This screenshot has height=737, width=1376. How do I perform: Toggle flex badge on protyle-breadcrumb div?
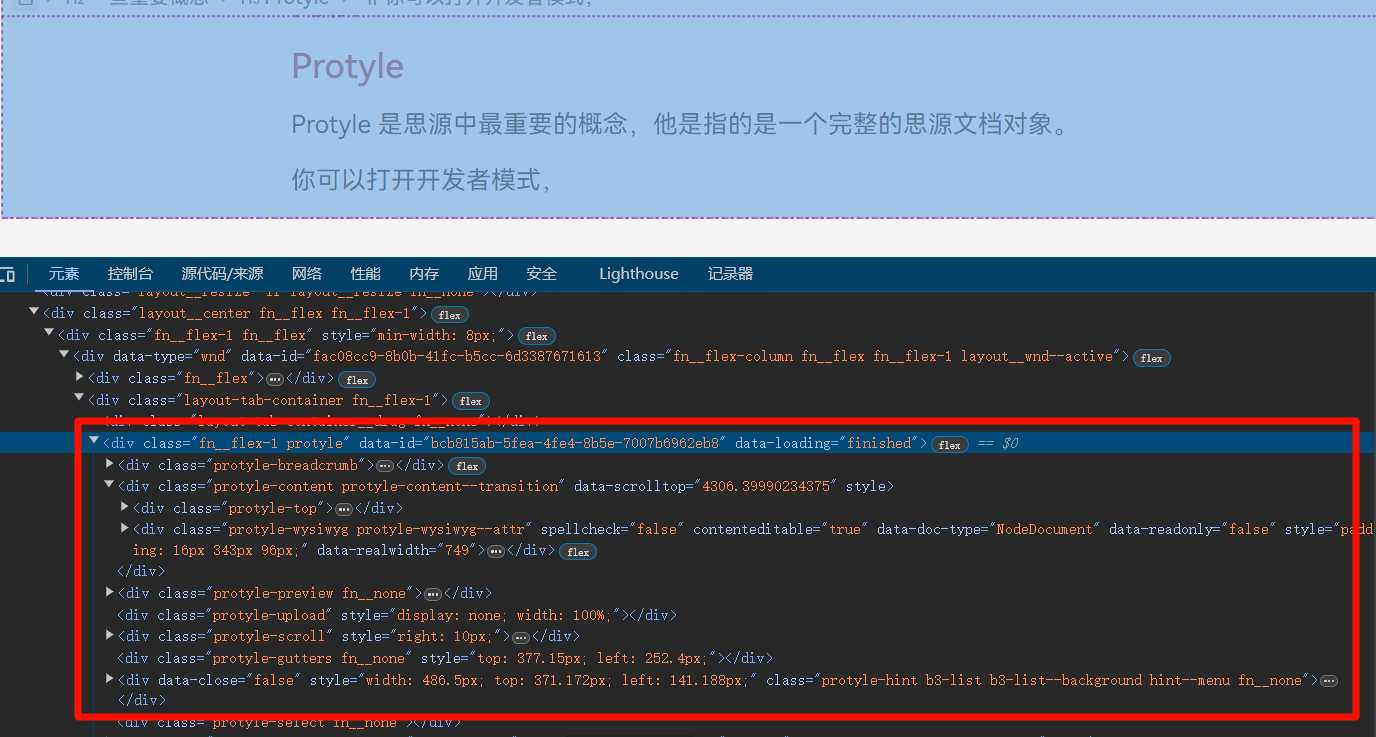click(x=467, y=466)
